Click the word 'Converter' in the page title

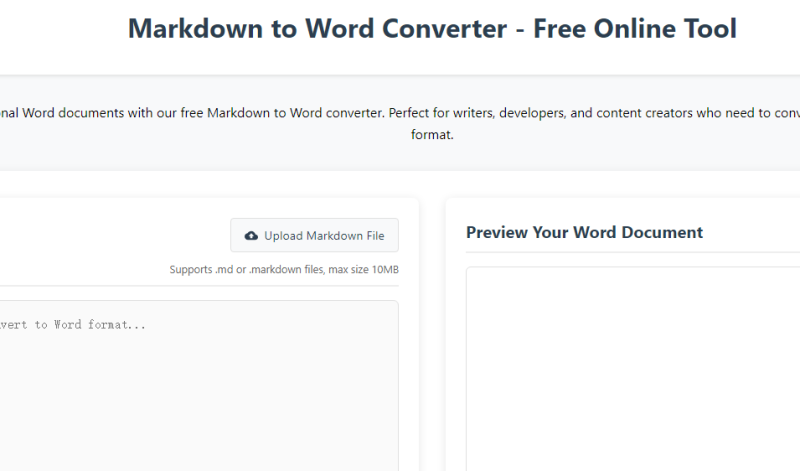click(448, 29)
